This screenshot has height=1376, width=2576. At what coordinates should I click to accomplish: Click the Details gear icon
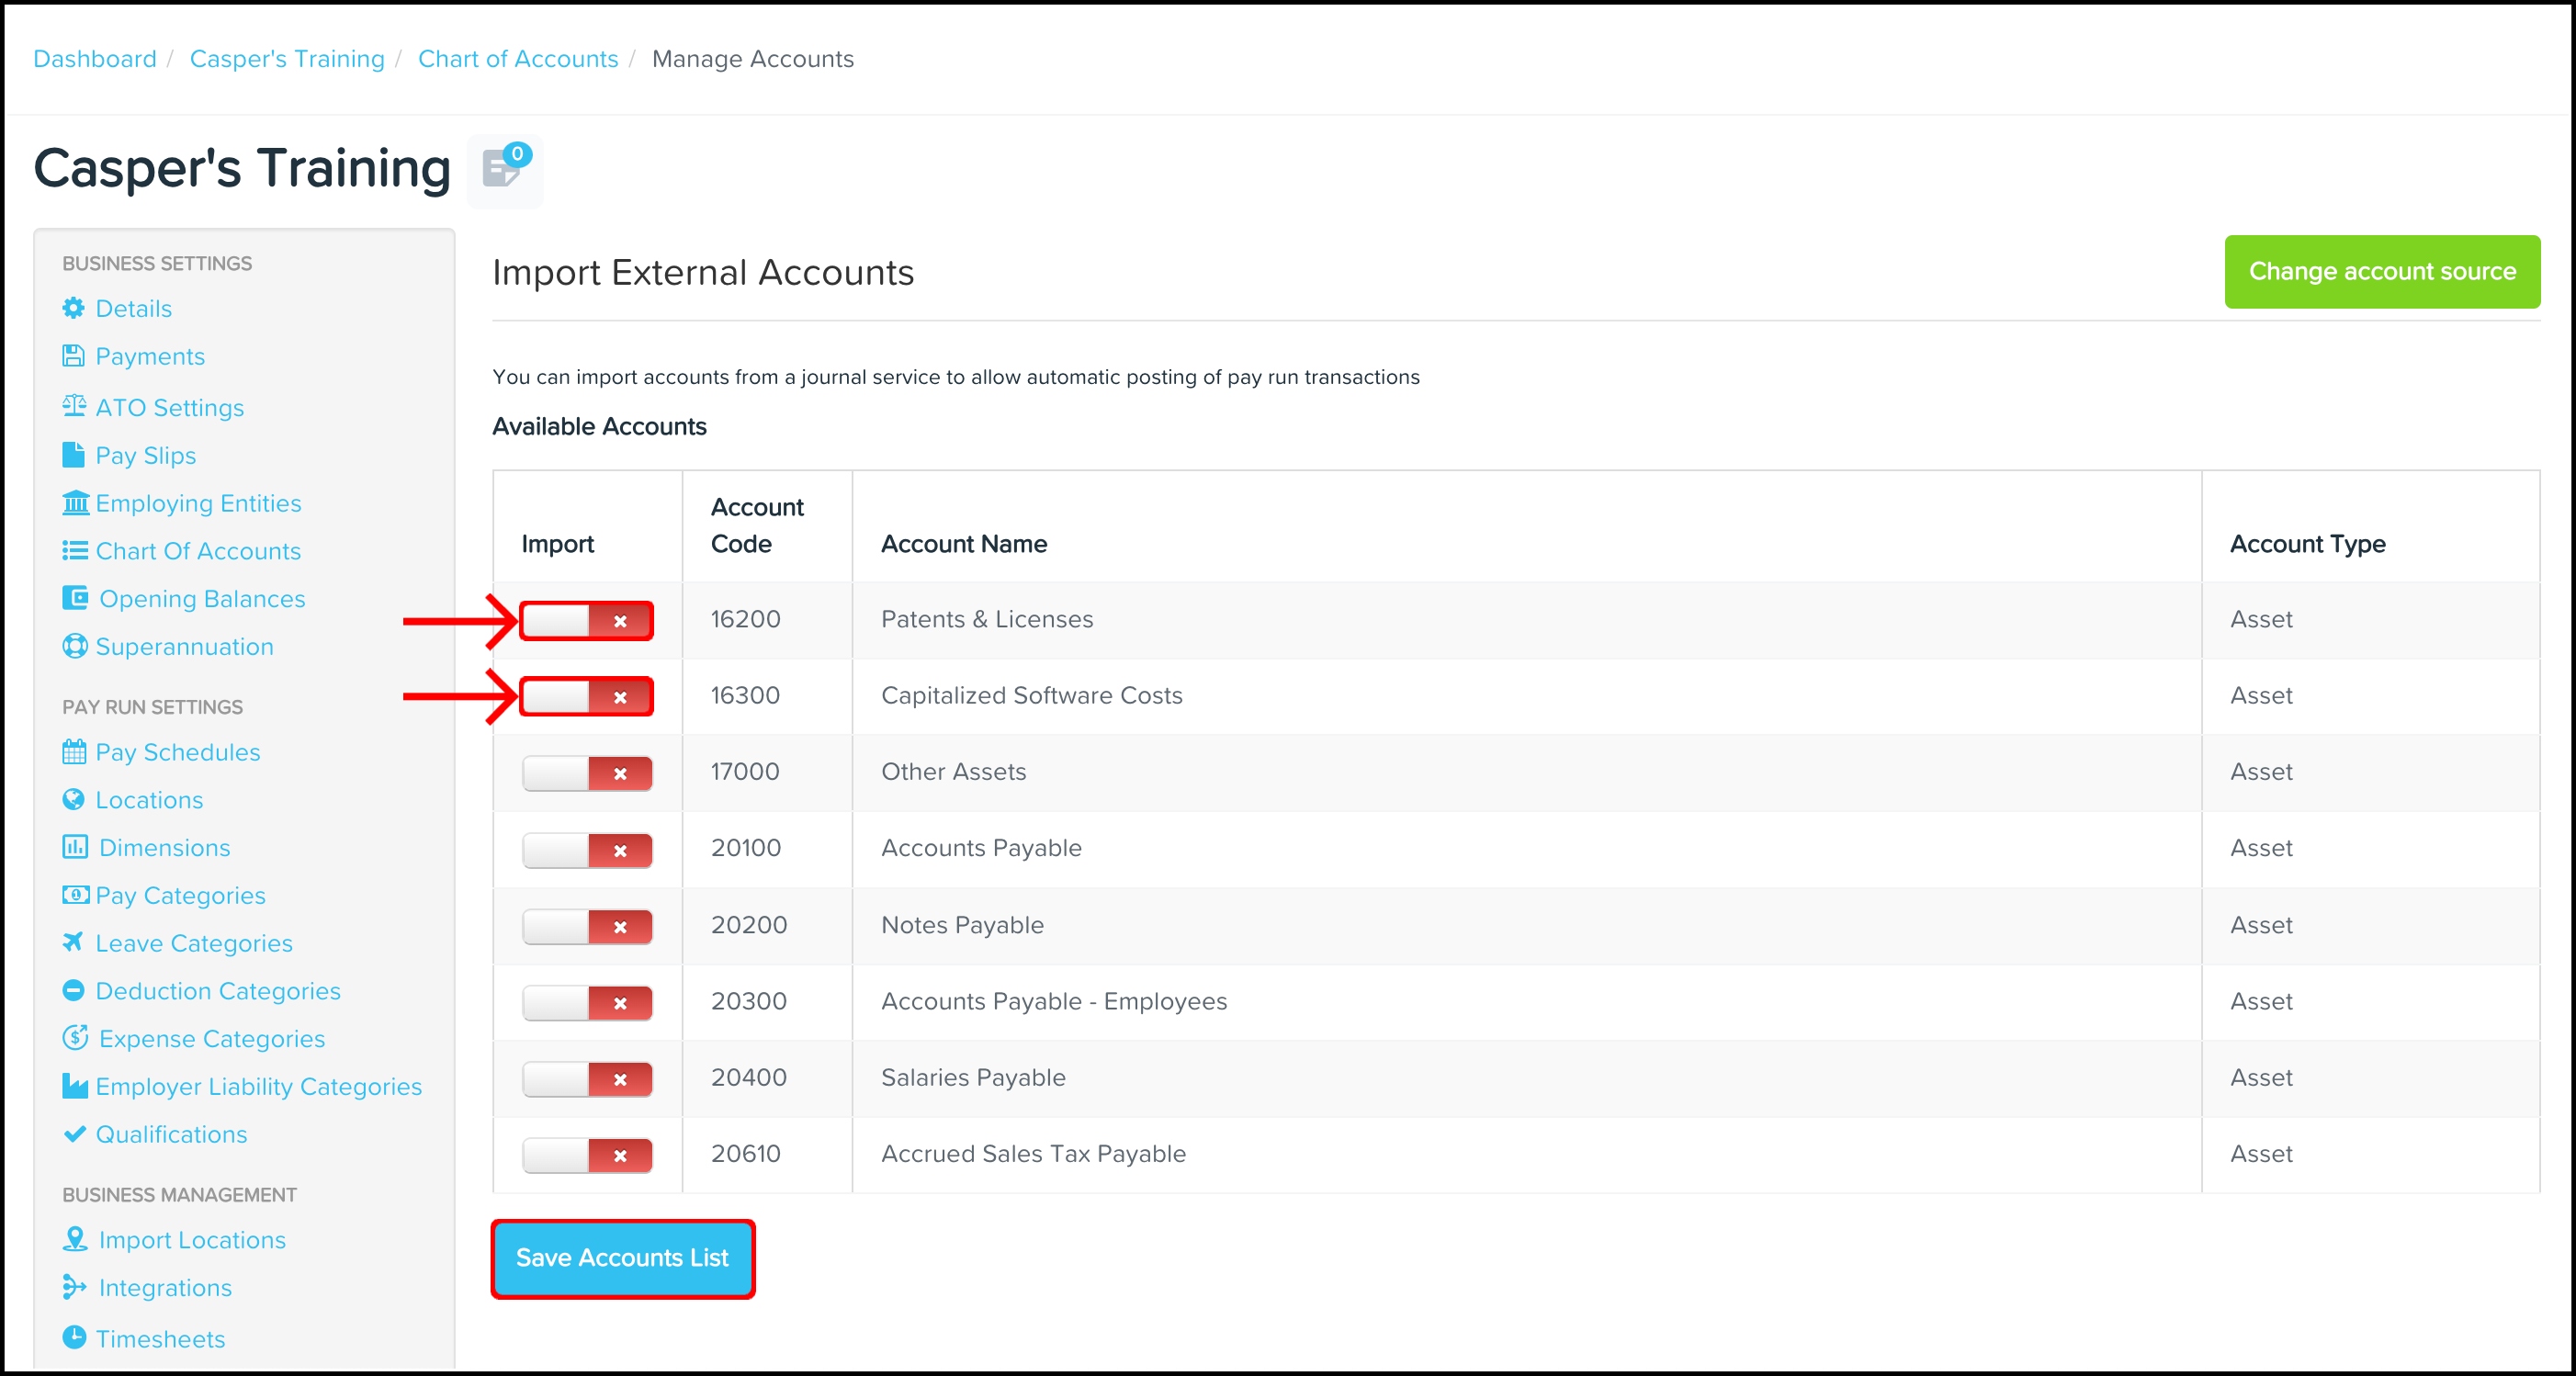tap(75, 308)
